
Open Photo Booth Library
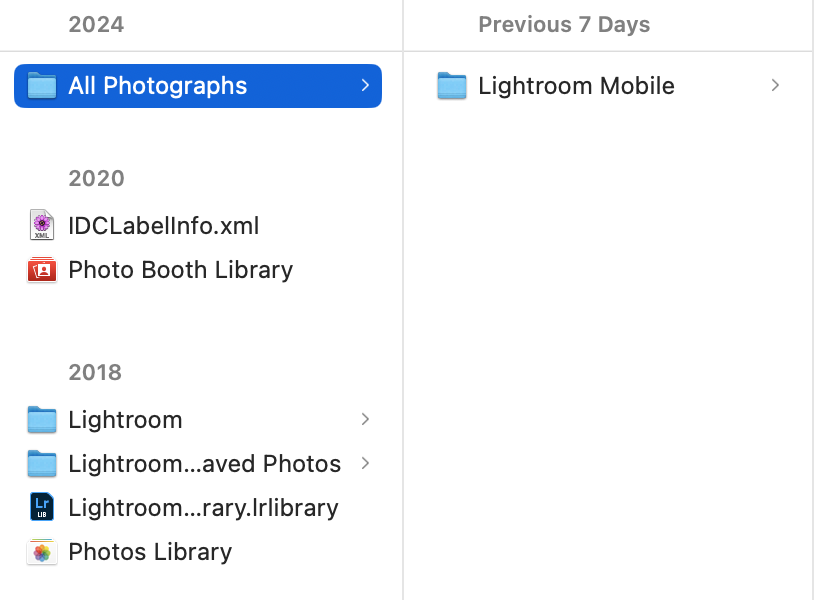tap(180, 270)
